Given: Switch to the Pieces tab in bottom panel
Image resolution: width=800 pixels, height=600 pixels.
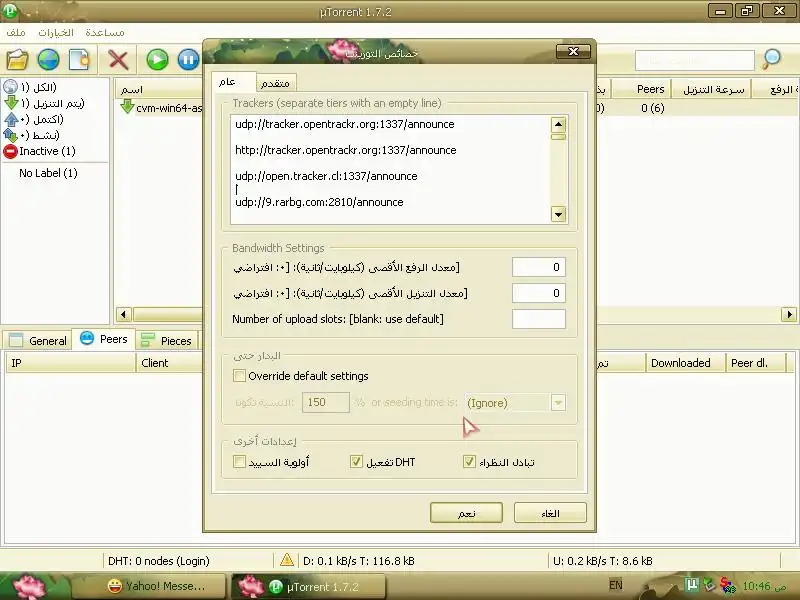Looking at the screenshot, I should coord(166,340).
